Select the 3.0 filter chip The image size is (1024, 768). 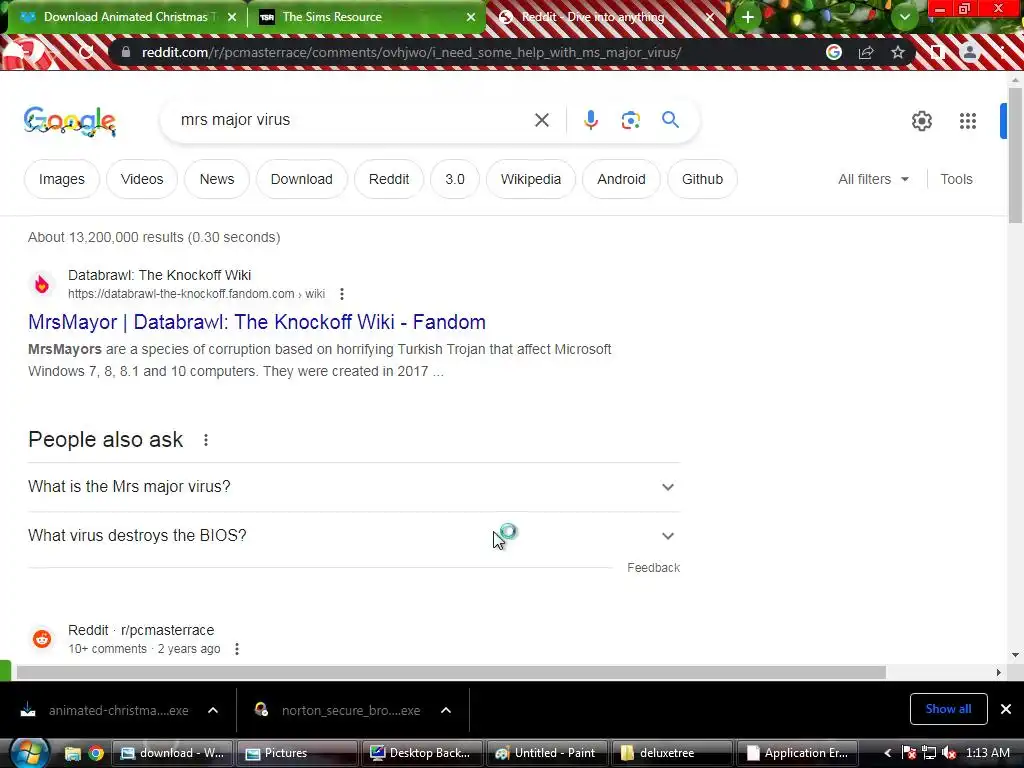(x=455, y=179)
